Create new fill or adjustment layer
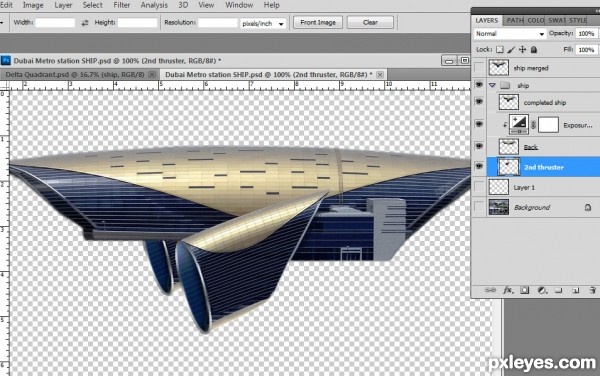This screenshot has width=600, height=376. (x=541, y=290)
